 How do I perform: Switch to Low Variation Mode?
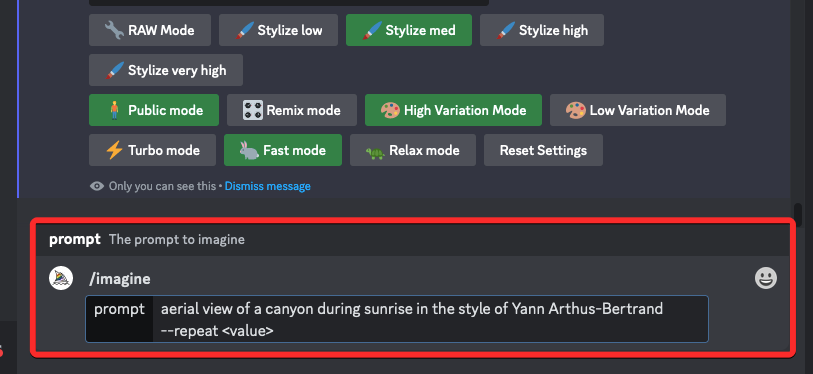(x=638, y=110)
